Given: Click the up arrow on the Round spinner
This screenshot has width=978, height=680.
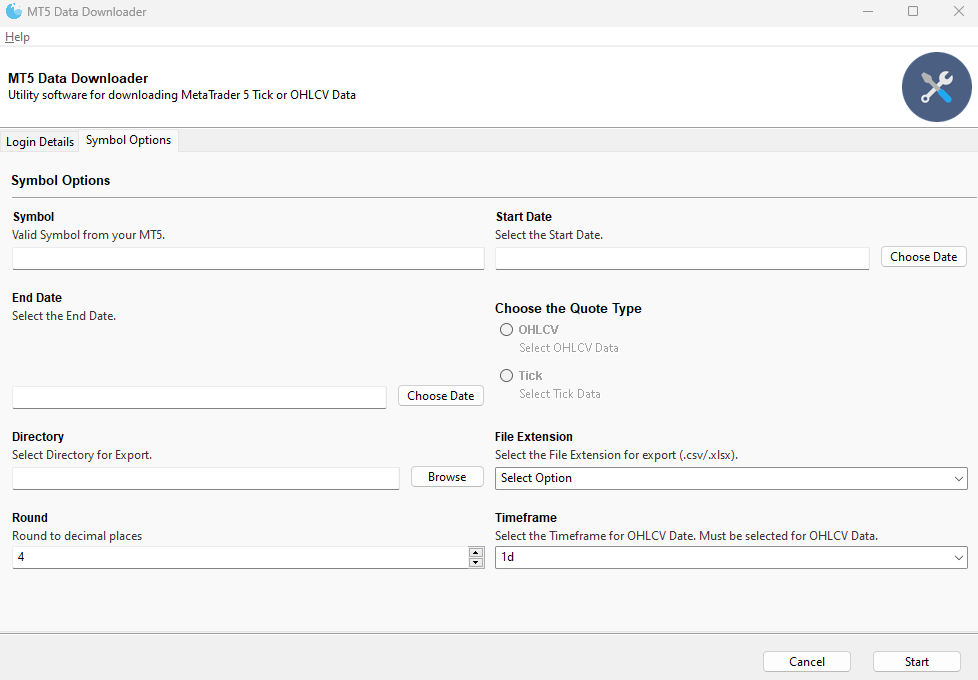Looking at the screenshot, I should [475, 552].
